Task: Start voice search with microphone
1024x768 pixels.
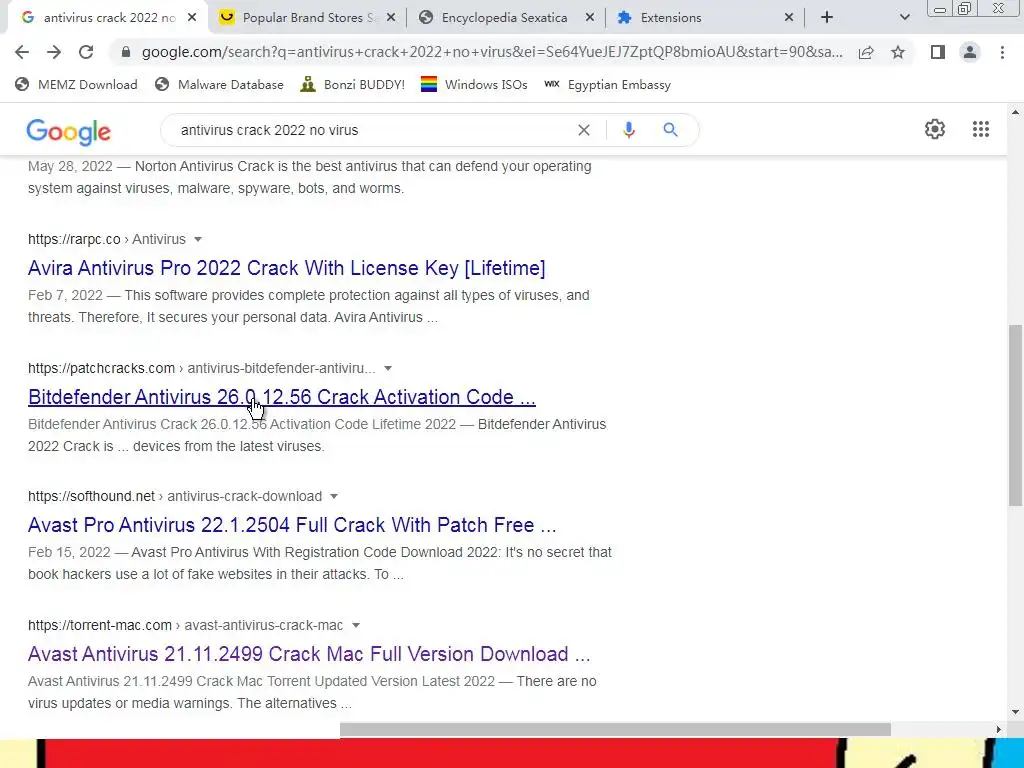Action: point(629,130)
